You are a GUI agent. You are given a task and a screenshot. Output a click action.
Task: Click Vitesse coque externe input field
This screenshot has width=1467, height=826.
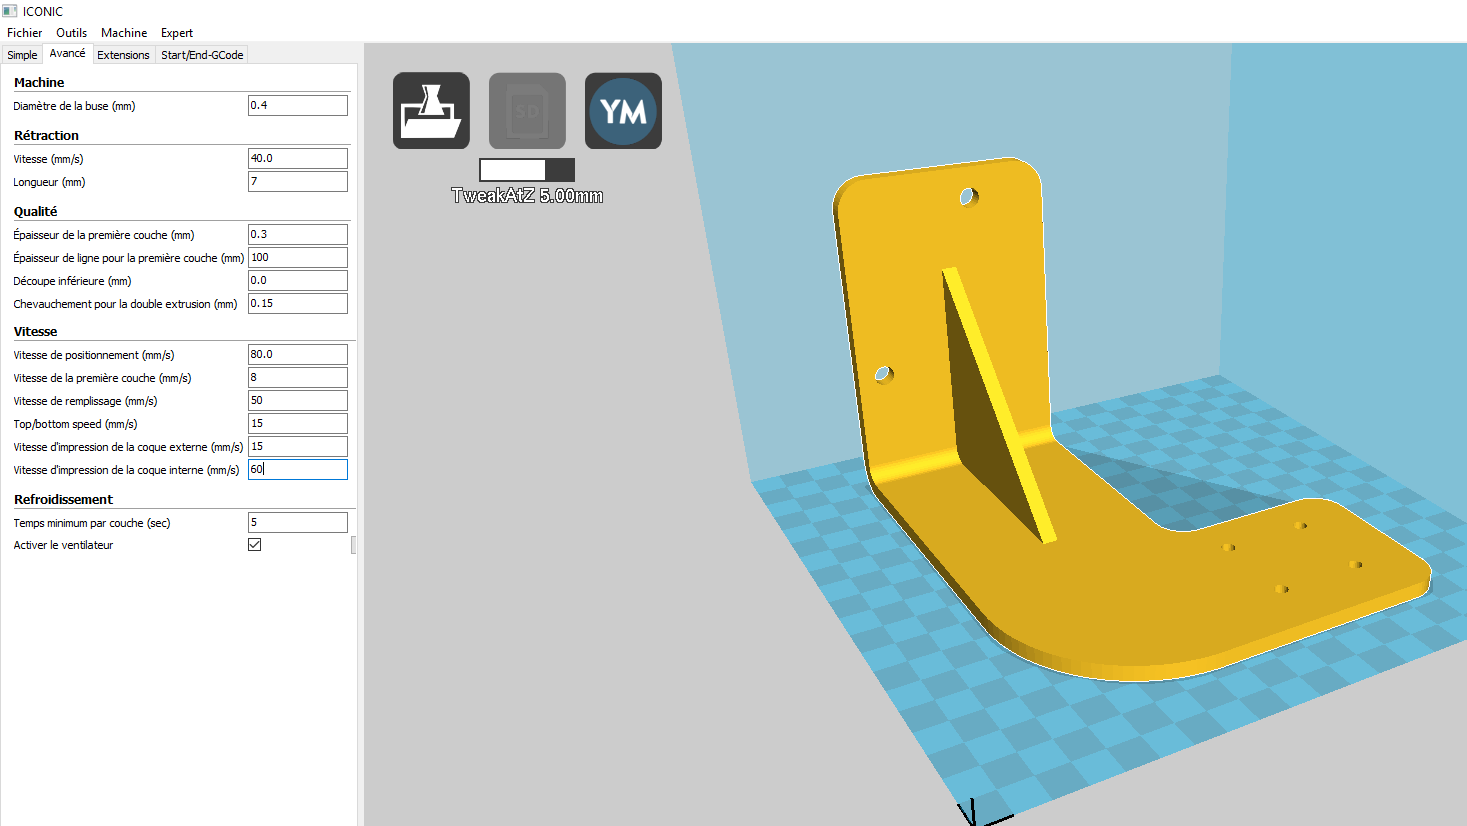(x=298, y=446)
